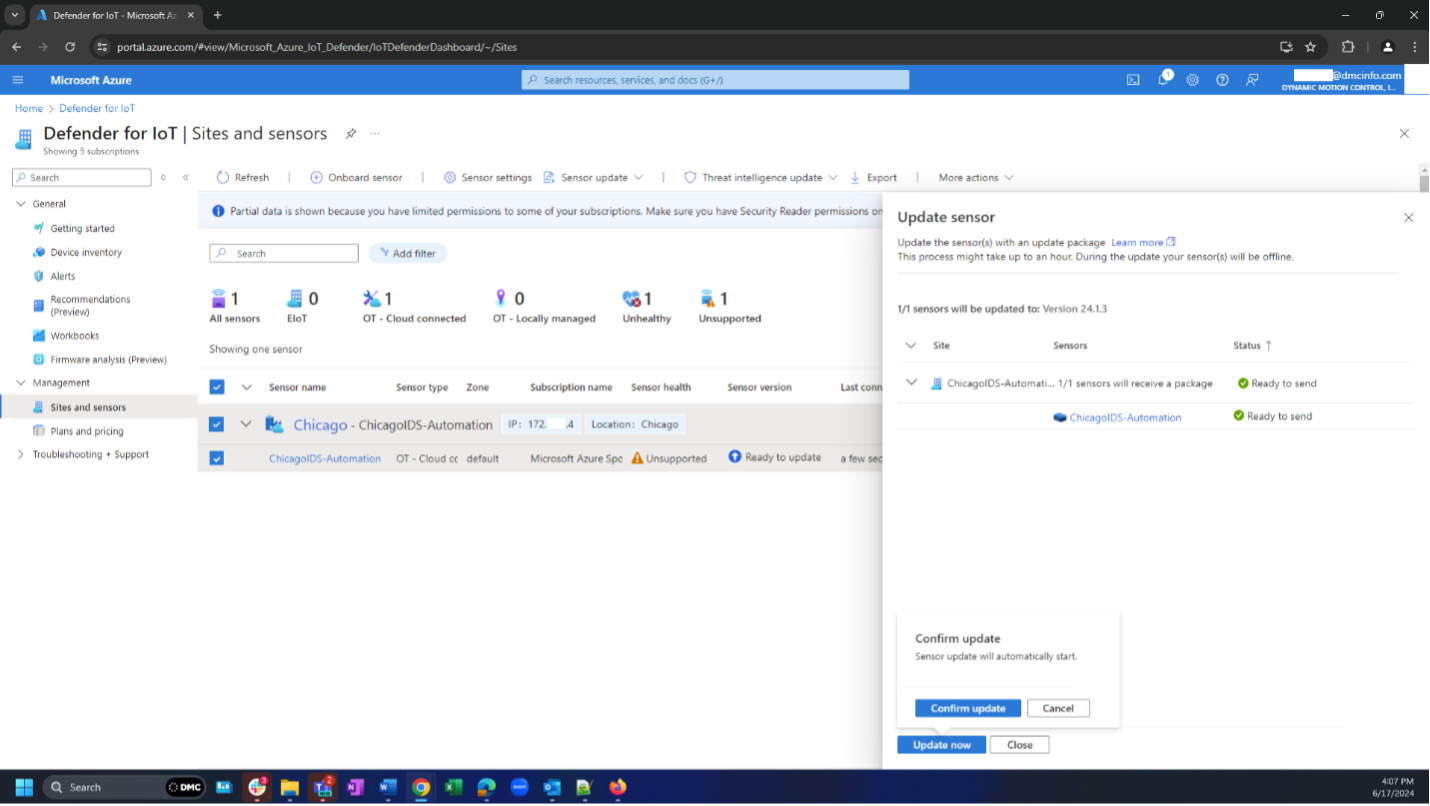Viewport: 1430px width, 806px height.
Task: Click Close button in Update sensor panel
Action: click(1019, 745)
